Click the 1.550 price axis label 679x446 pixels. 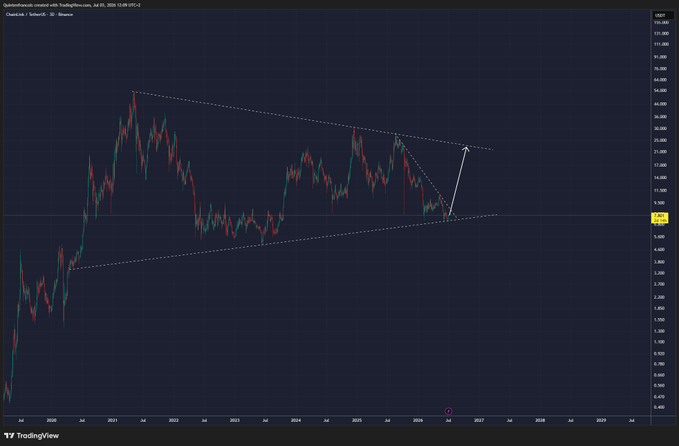pyautogui.click(x=660, y=320)
